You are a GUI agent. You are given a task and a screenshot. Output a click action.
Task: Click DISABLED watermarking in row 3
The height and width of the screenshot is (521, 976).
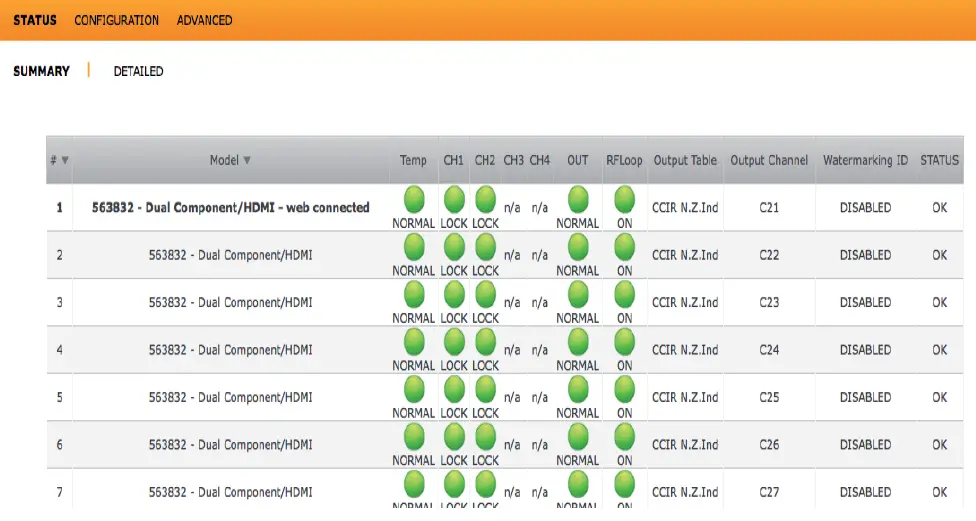(x=865, y=302)
